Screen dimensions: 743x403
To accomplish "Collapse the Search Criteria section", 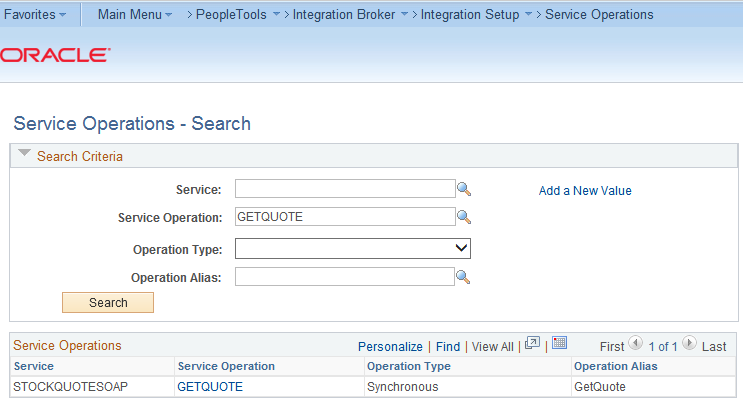I will tap(25, 155).
